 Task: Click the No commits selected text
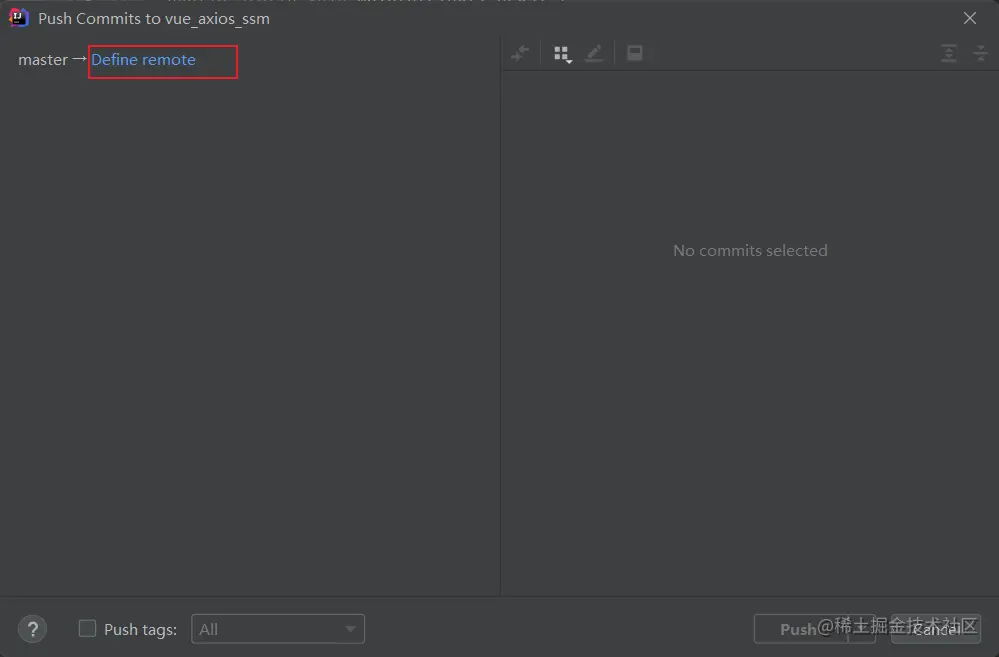click(x=750, y=250)
